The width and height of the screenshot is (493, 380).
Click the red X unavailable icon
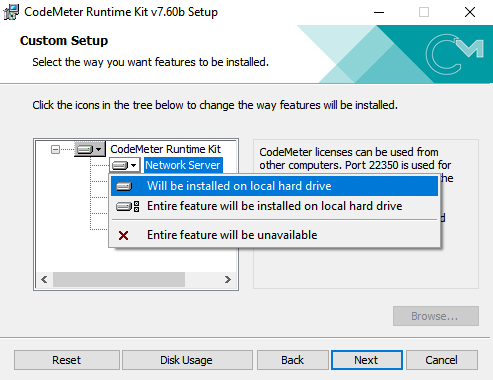point(123,236)
